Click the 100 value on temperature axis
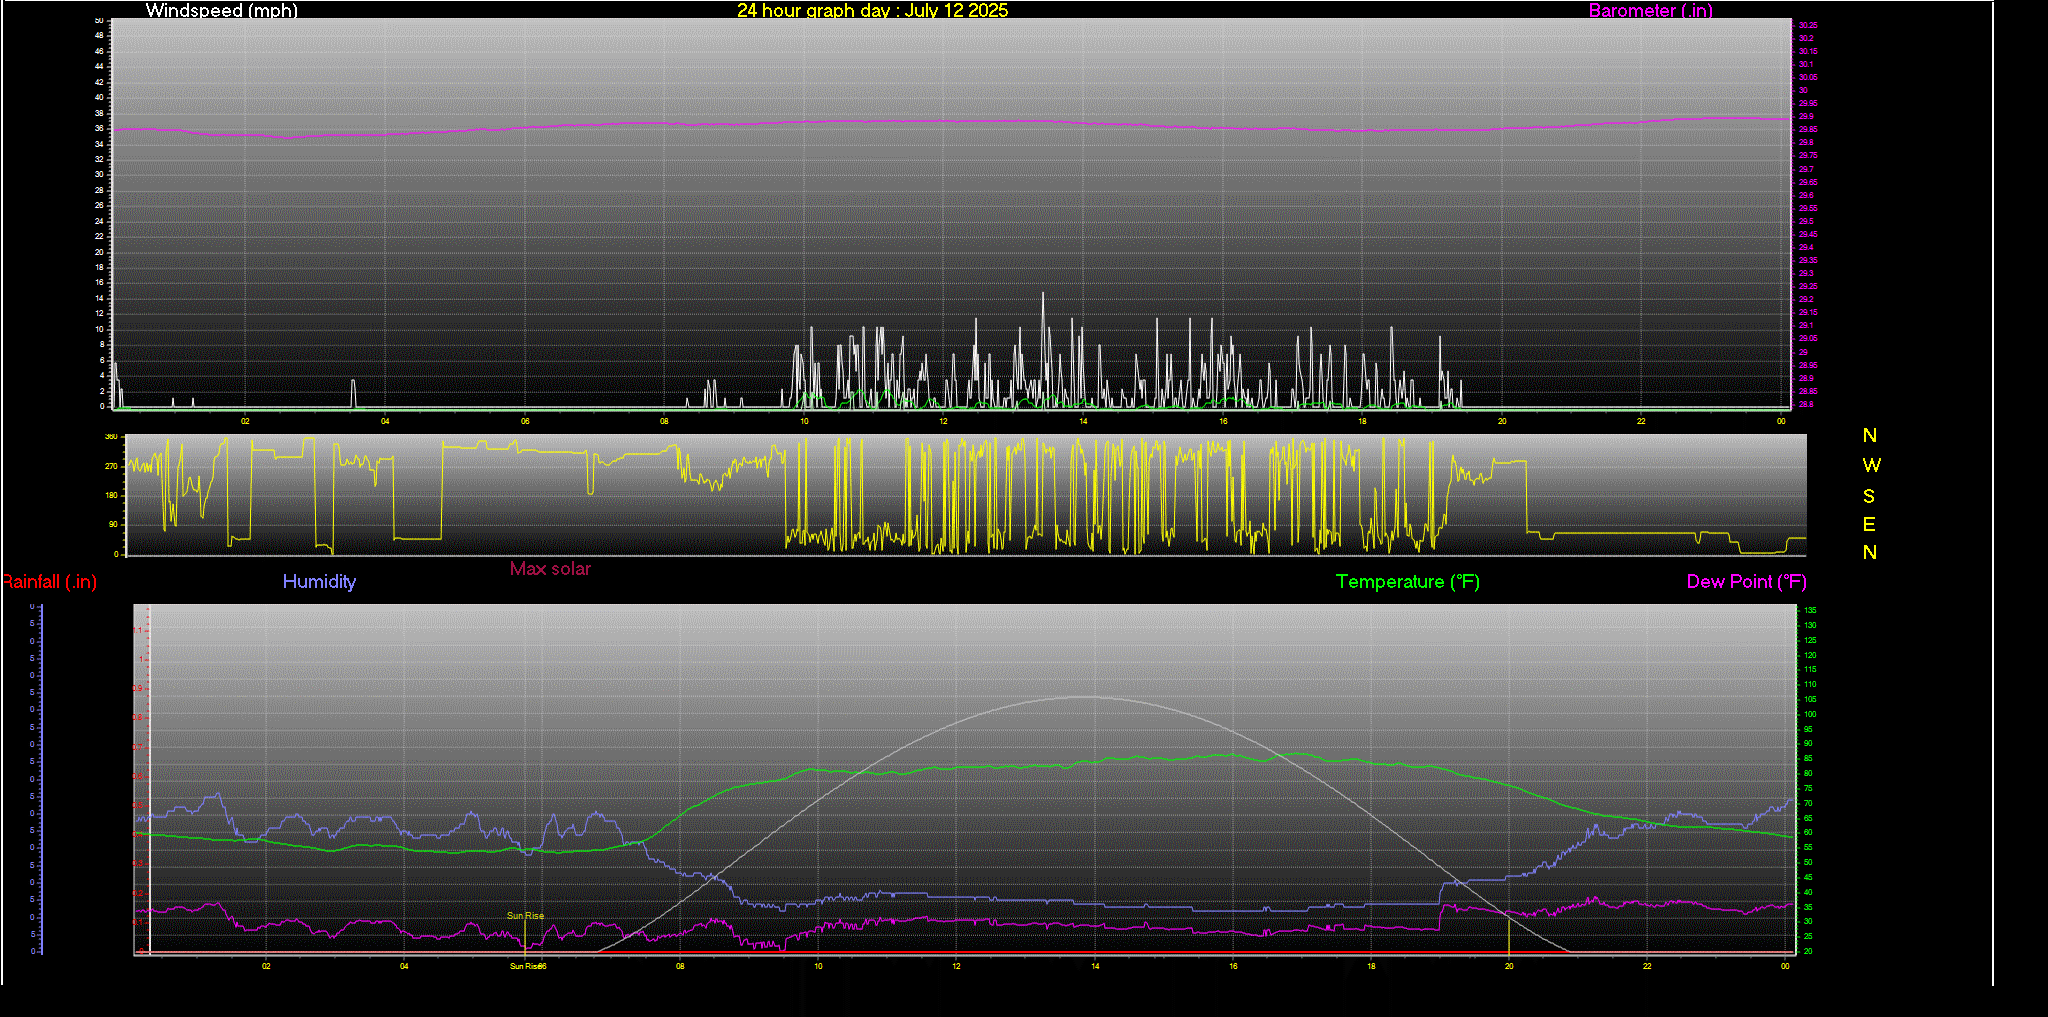 click(1810, 714)
